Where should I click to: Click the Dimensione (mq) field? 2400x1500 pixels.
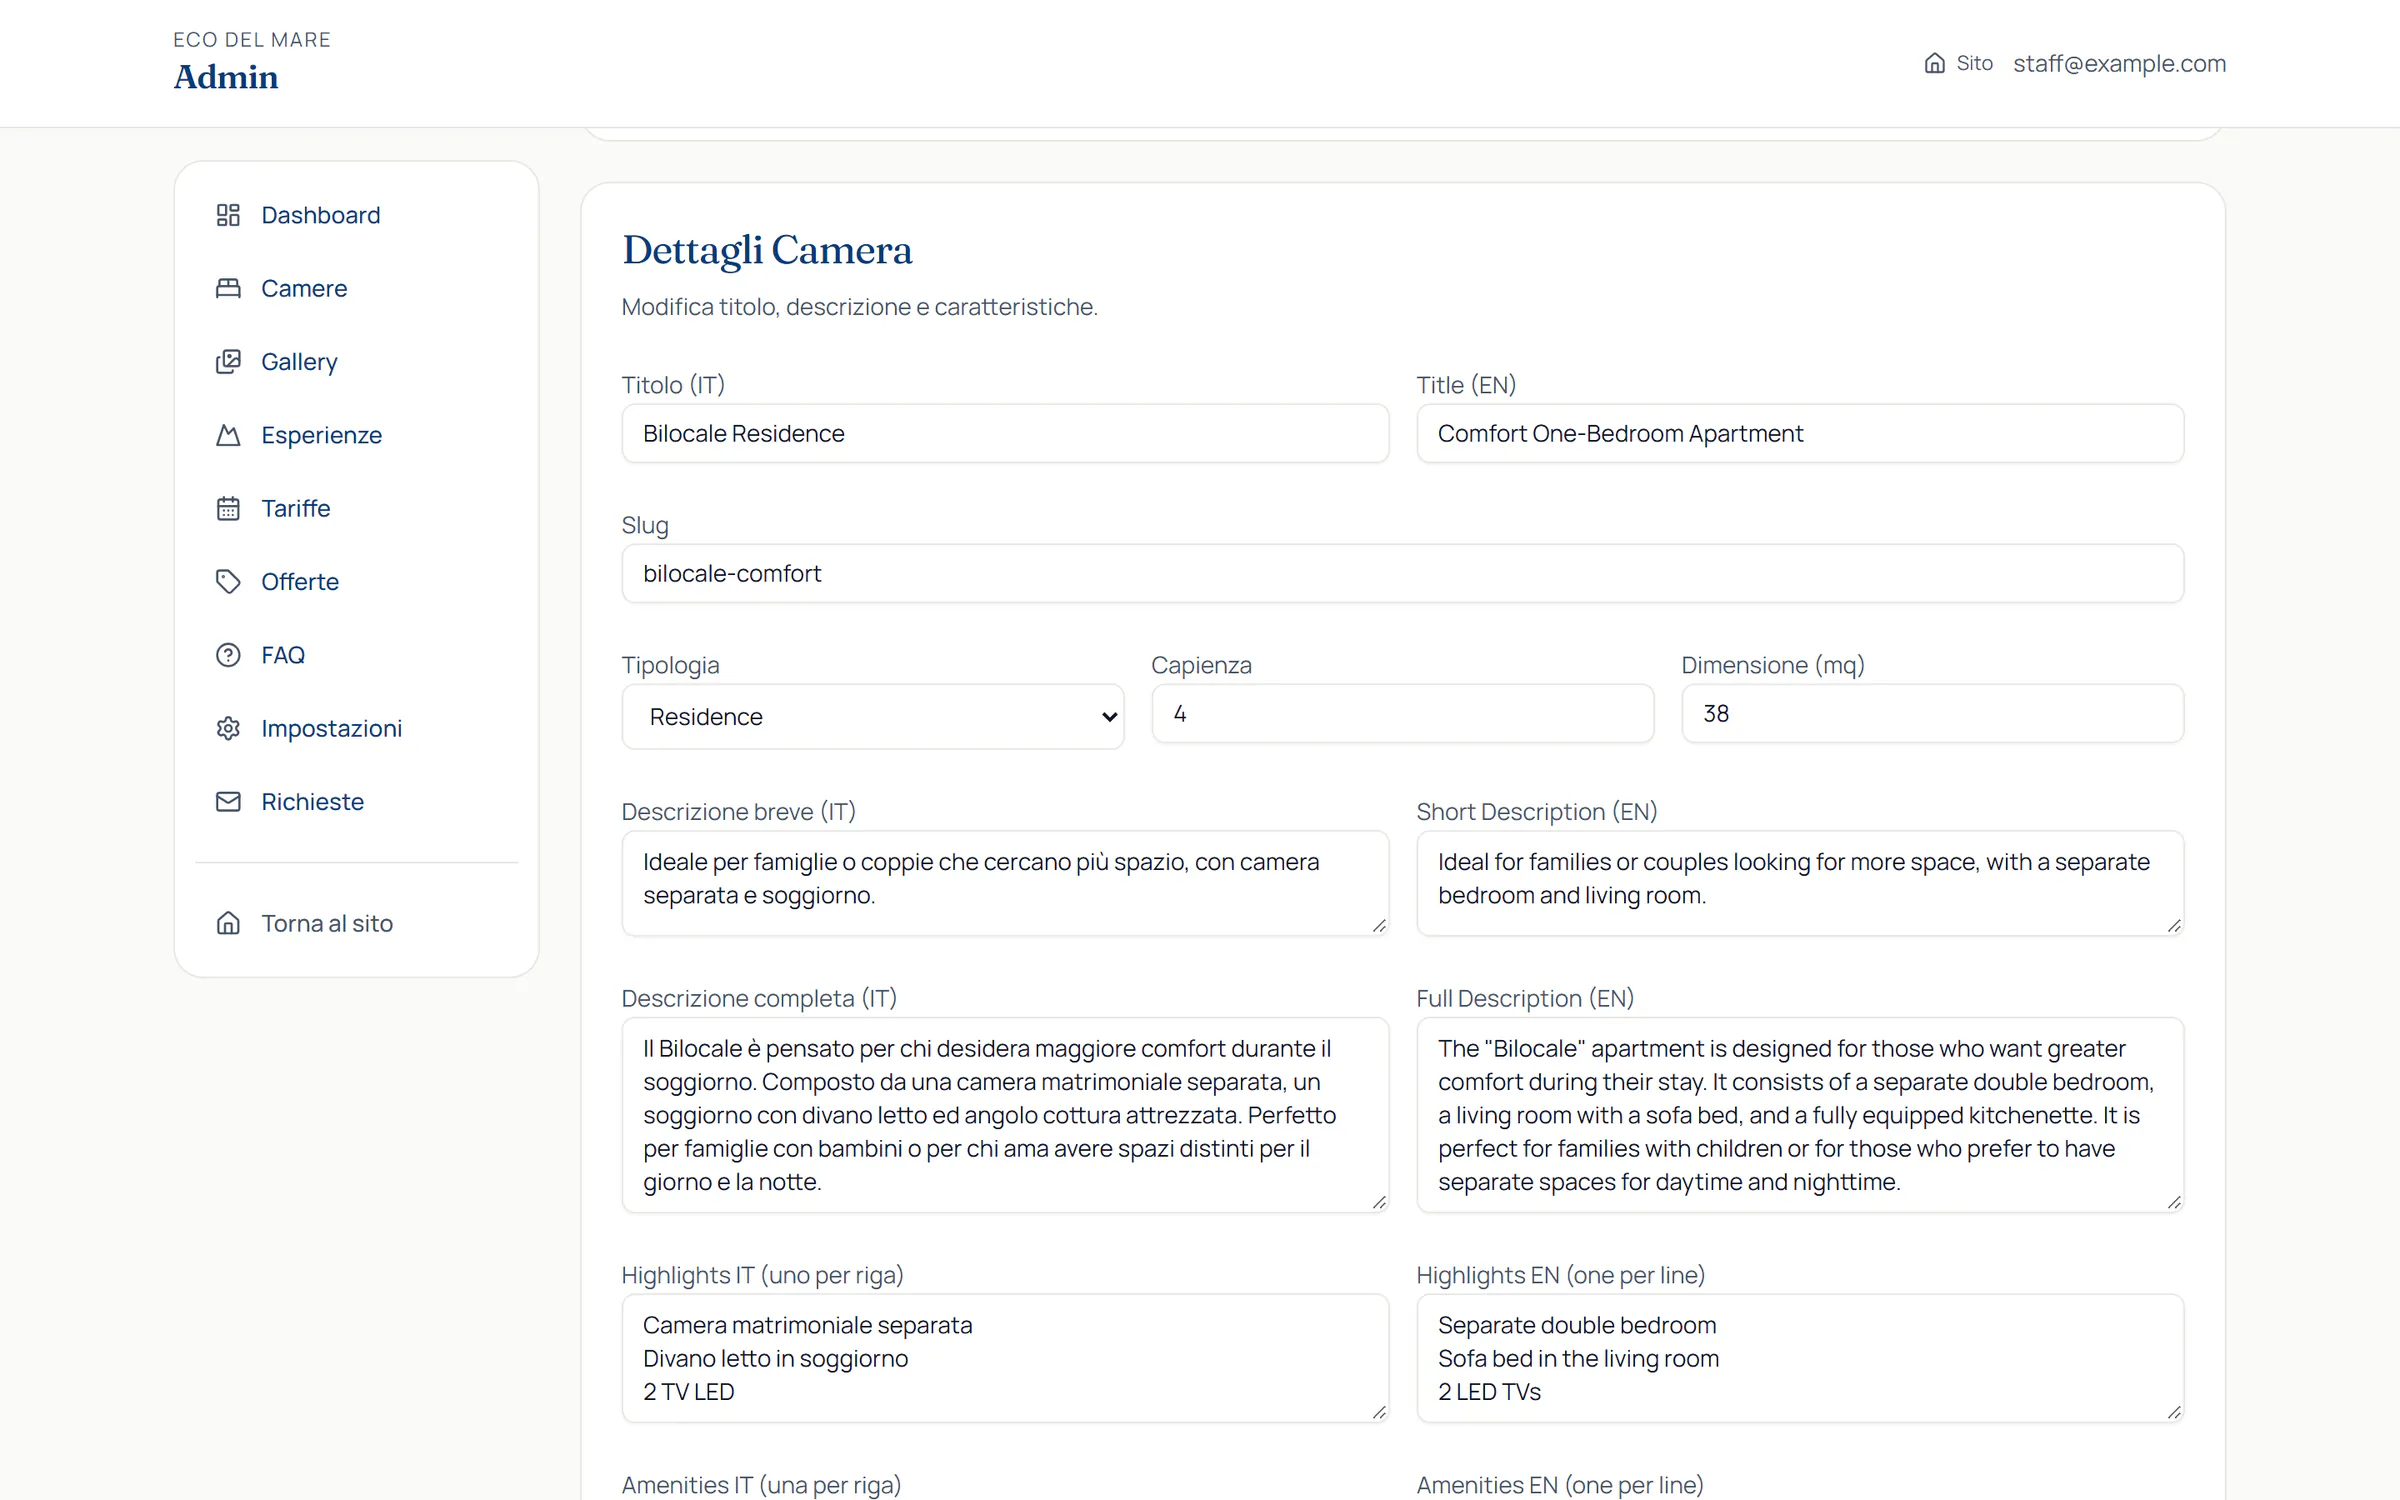coord(1932,713)
